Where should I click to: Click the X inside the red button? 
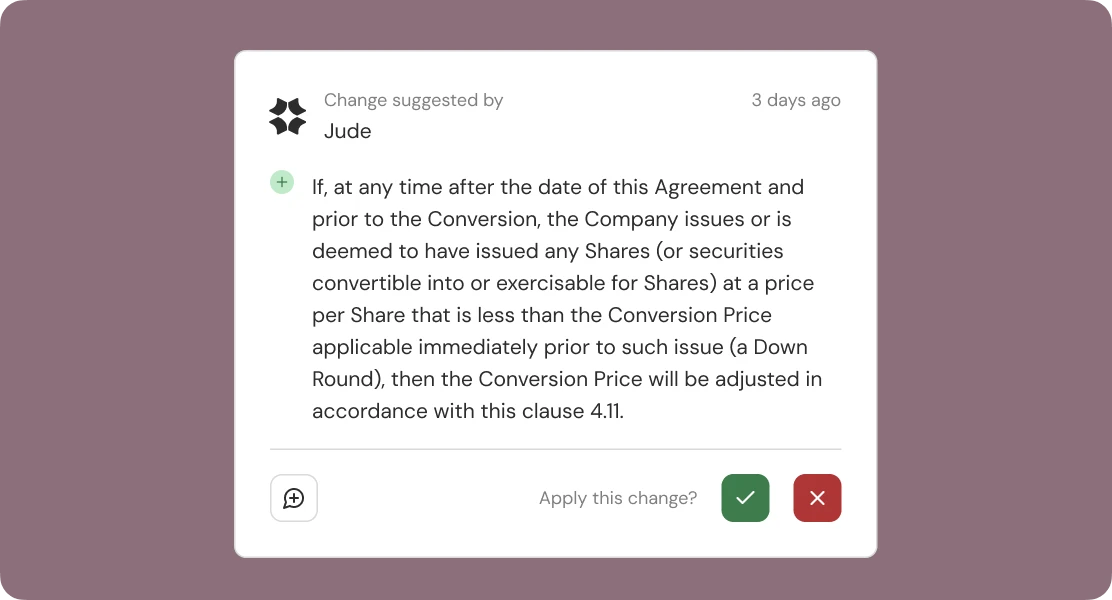817,497
